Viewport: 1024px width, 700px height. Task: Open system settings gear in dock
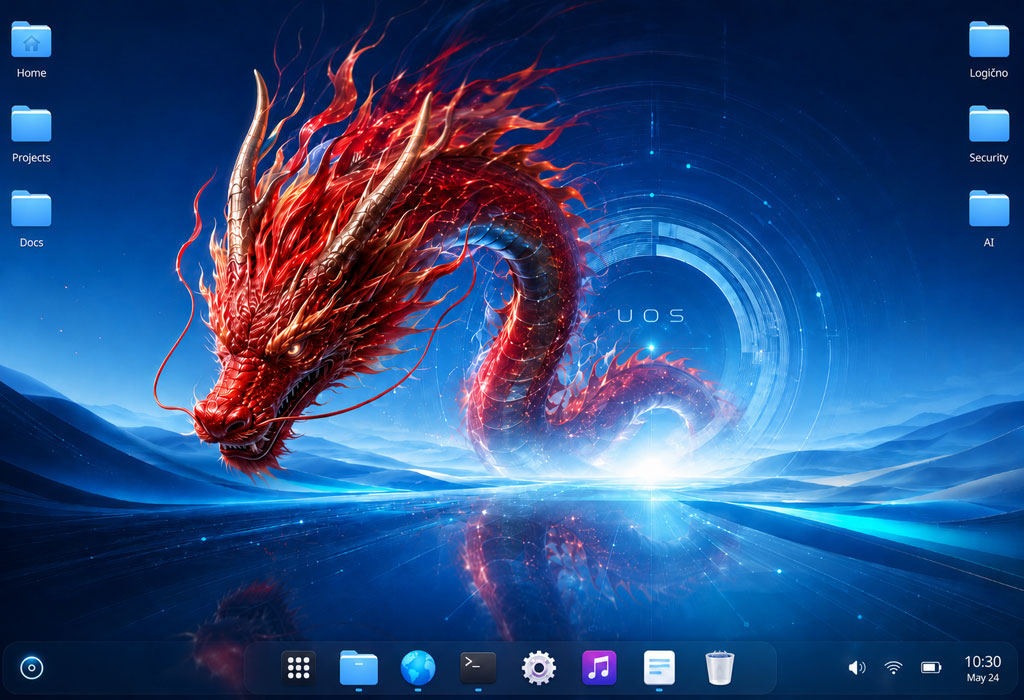point(539,668)
